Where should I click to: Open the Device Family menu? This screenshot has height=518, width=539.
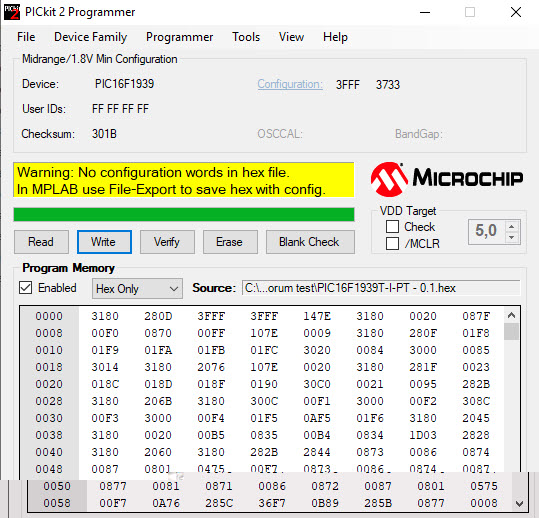(90, 37)
